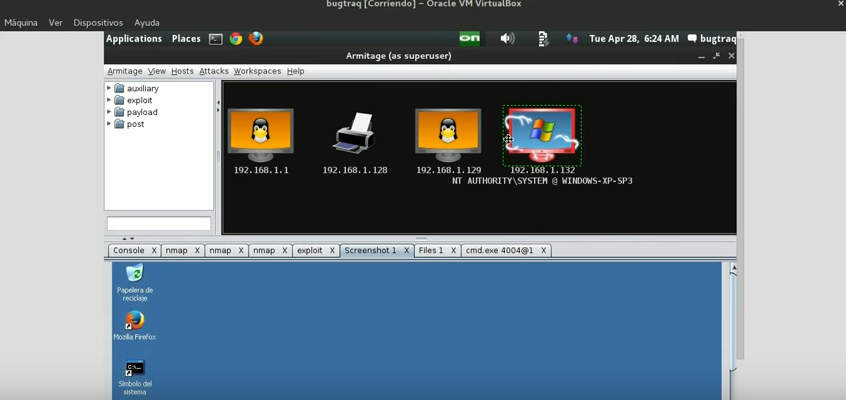Open Firefox from the top panel
Image resolution: width=846 pixels, height=400 pixels.
[x=256, y=39]
